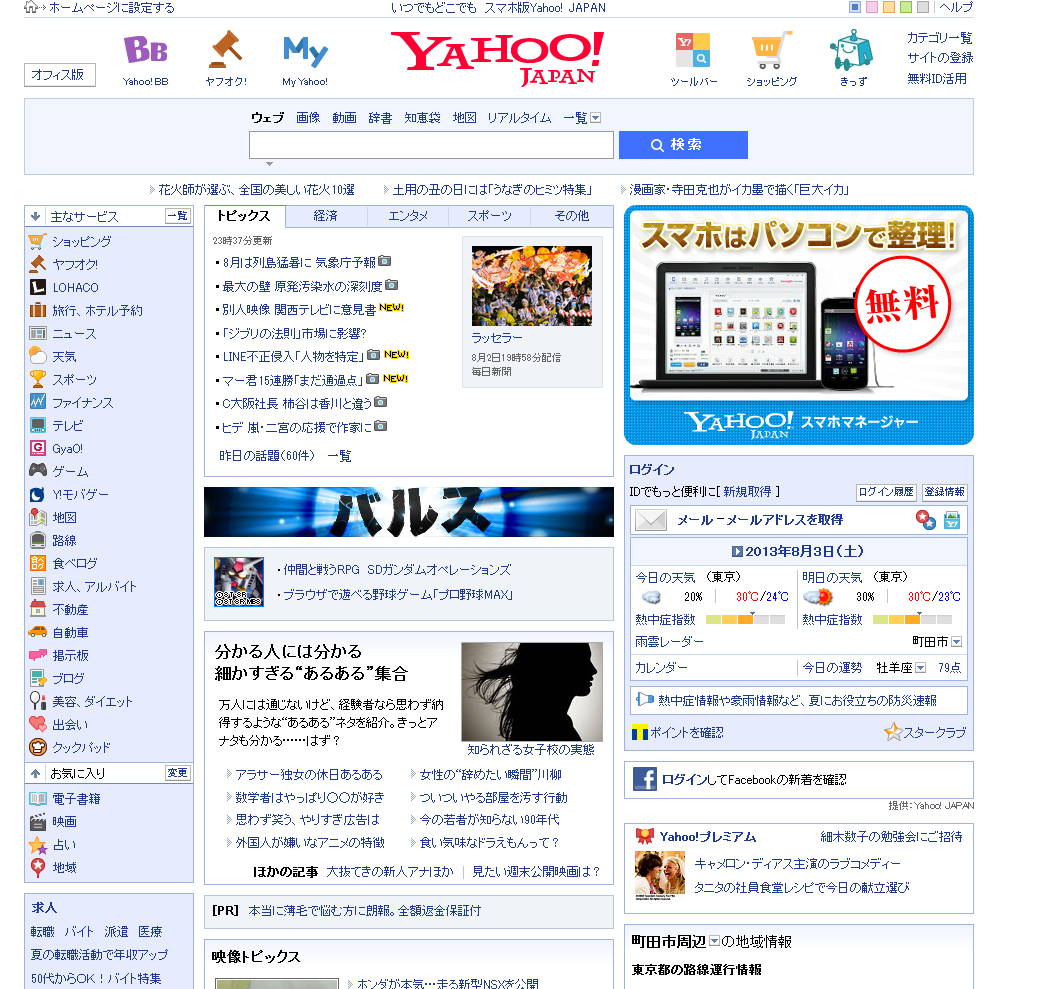Click the LOHACO icon in services list
The image size is (1063, 989).
point(38,287)
